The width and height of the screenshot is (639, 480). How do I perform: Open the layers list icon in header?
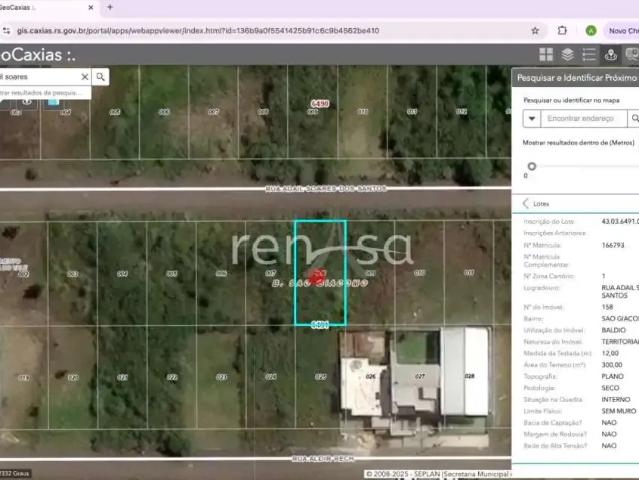567,55
